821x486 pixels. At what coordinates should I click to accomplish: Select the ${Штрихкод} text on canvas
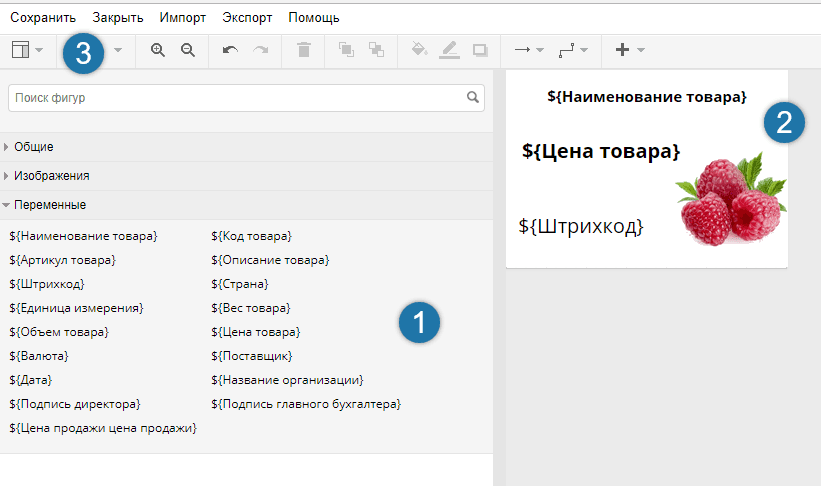[x=581, y=226]
